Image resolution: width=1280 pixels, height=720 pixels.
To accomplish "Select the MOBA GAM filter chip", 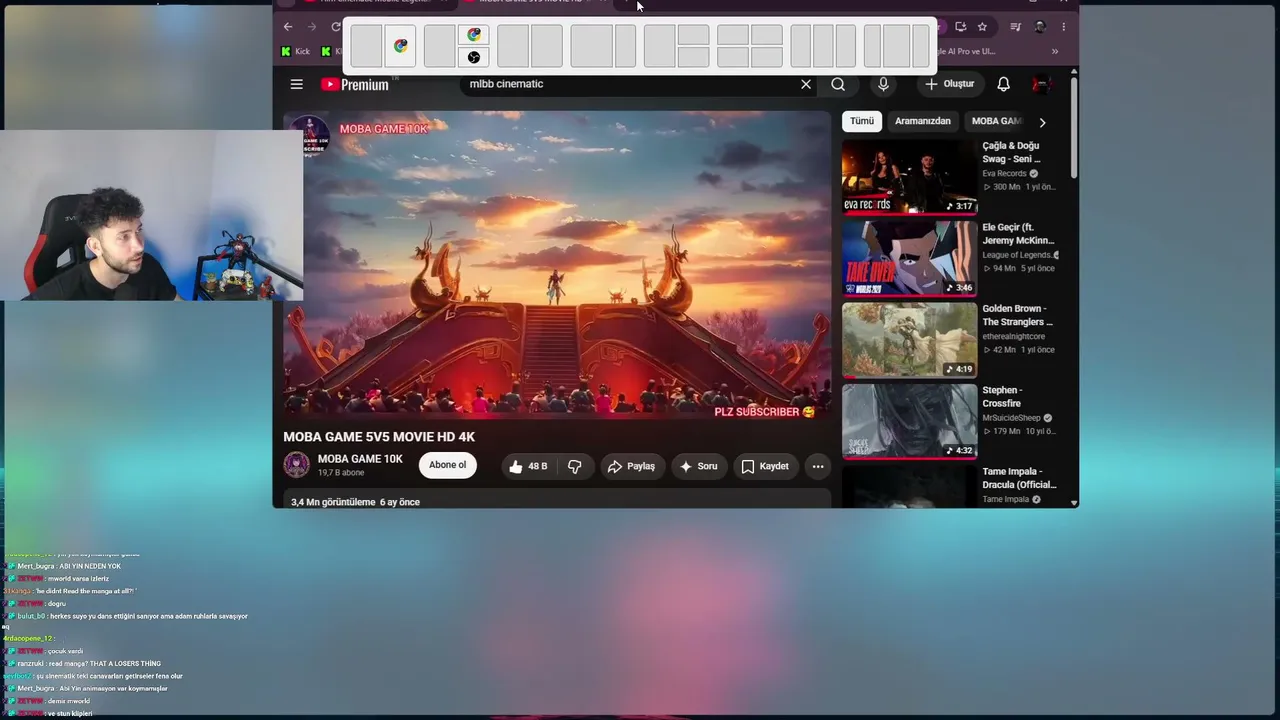I will click(996, 121).
